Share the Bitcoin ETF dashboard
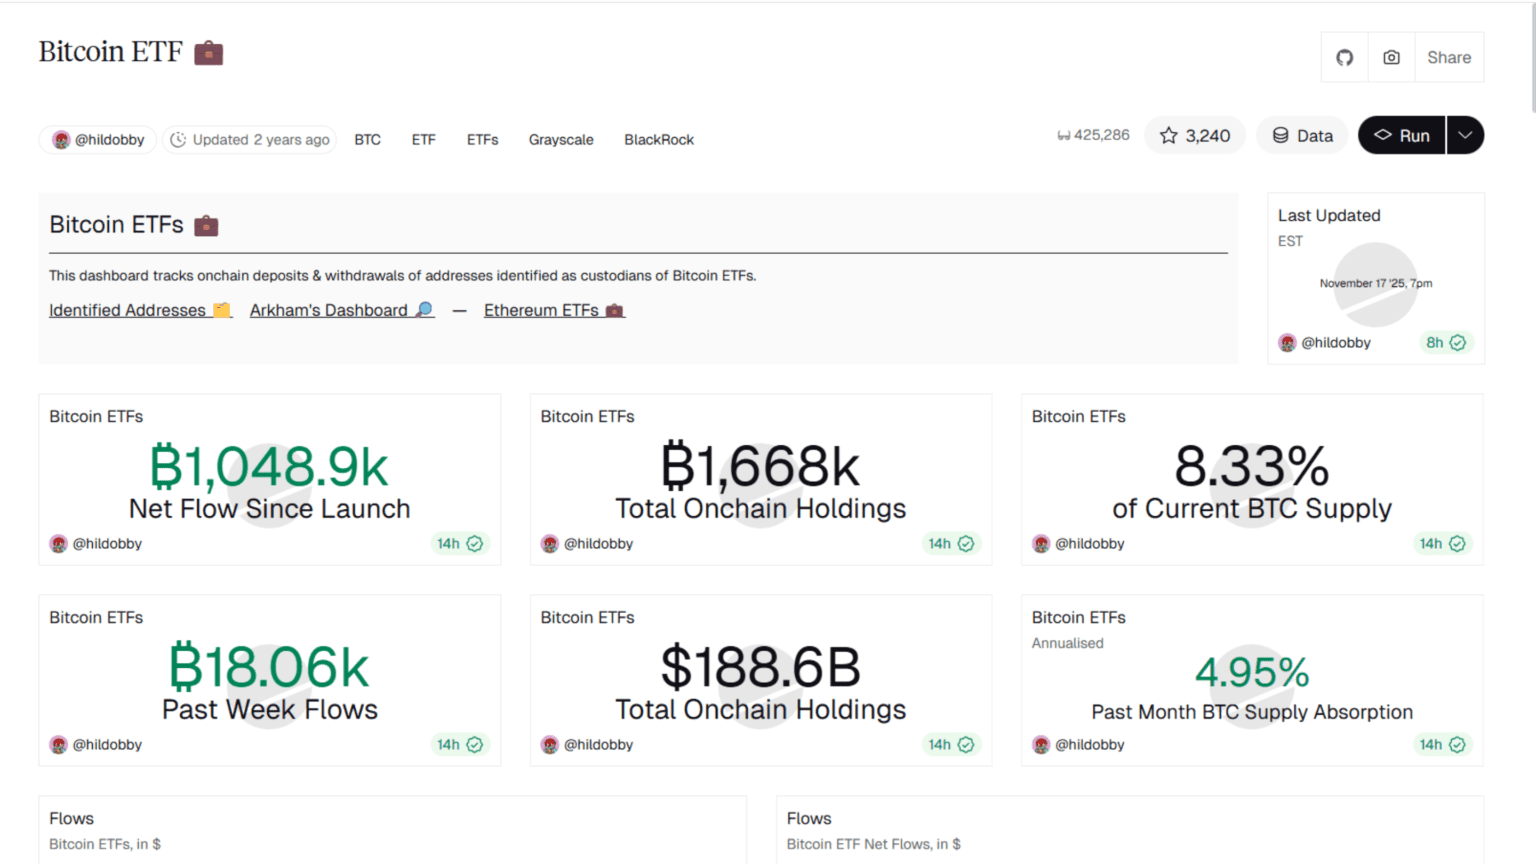 (x=1449, y=58)
